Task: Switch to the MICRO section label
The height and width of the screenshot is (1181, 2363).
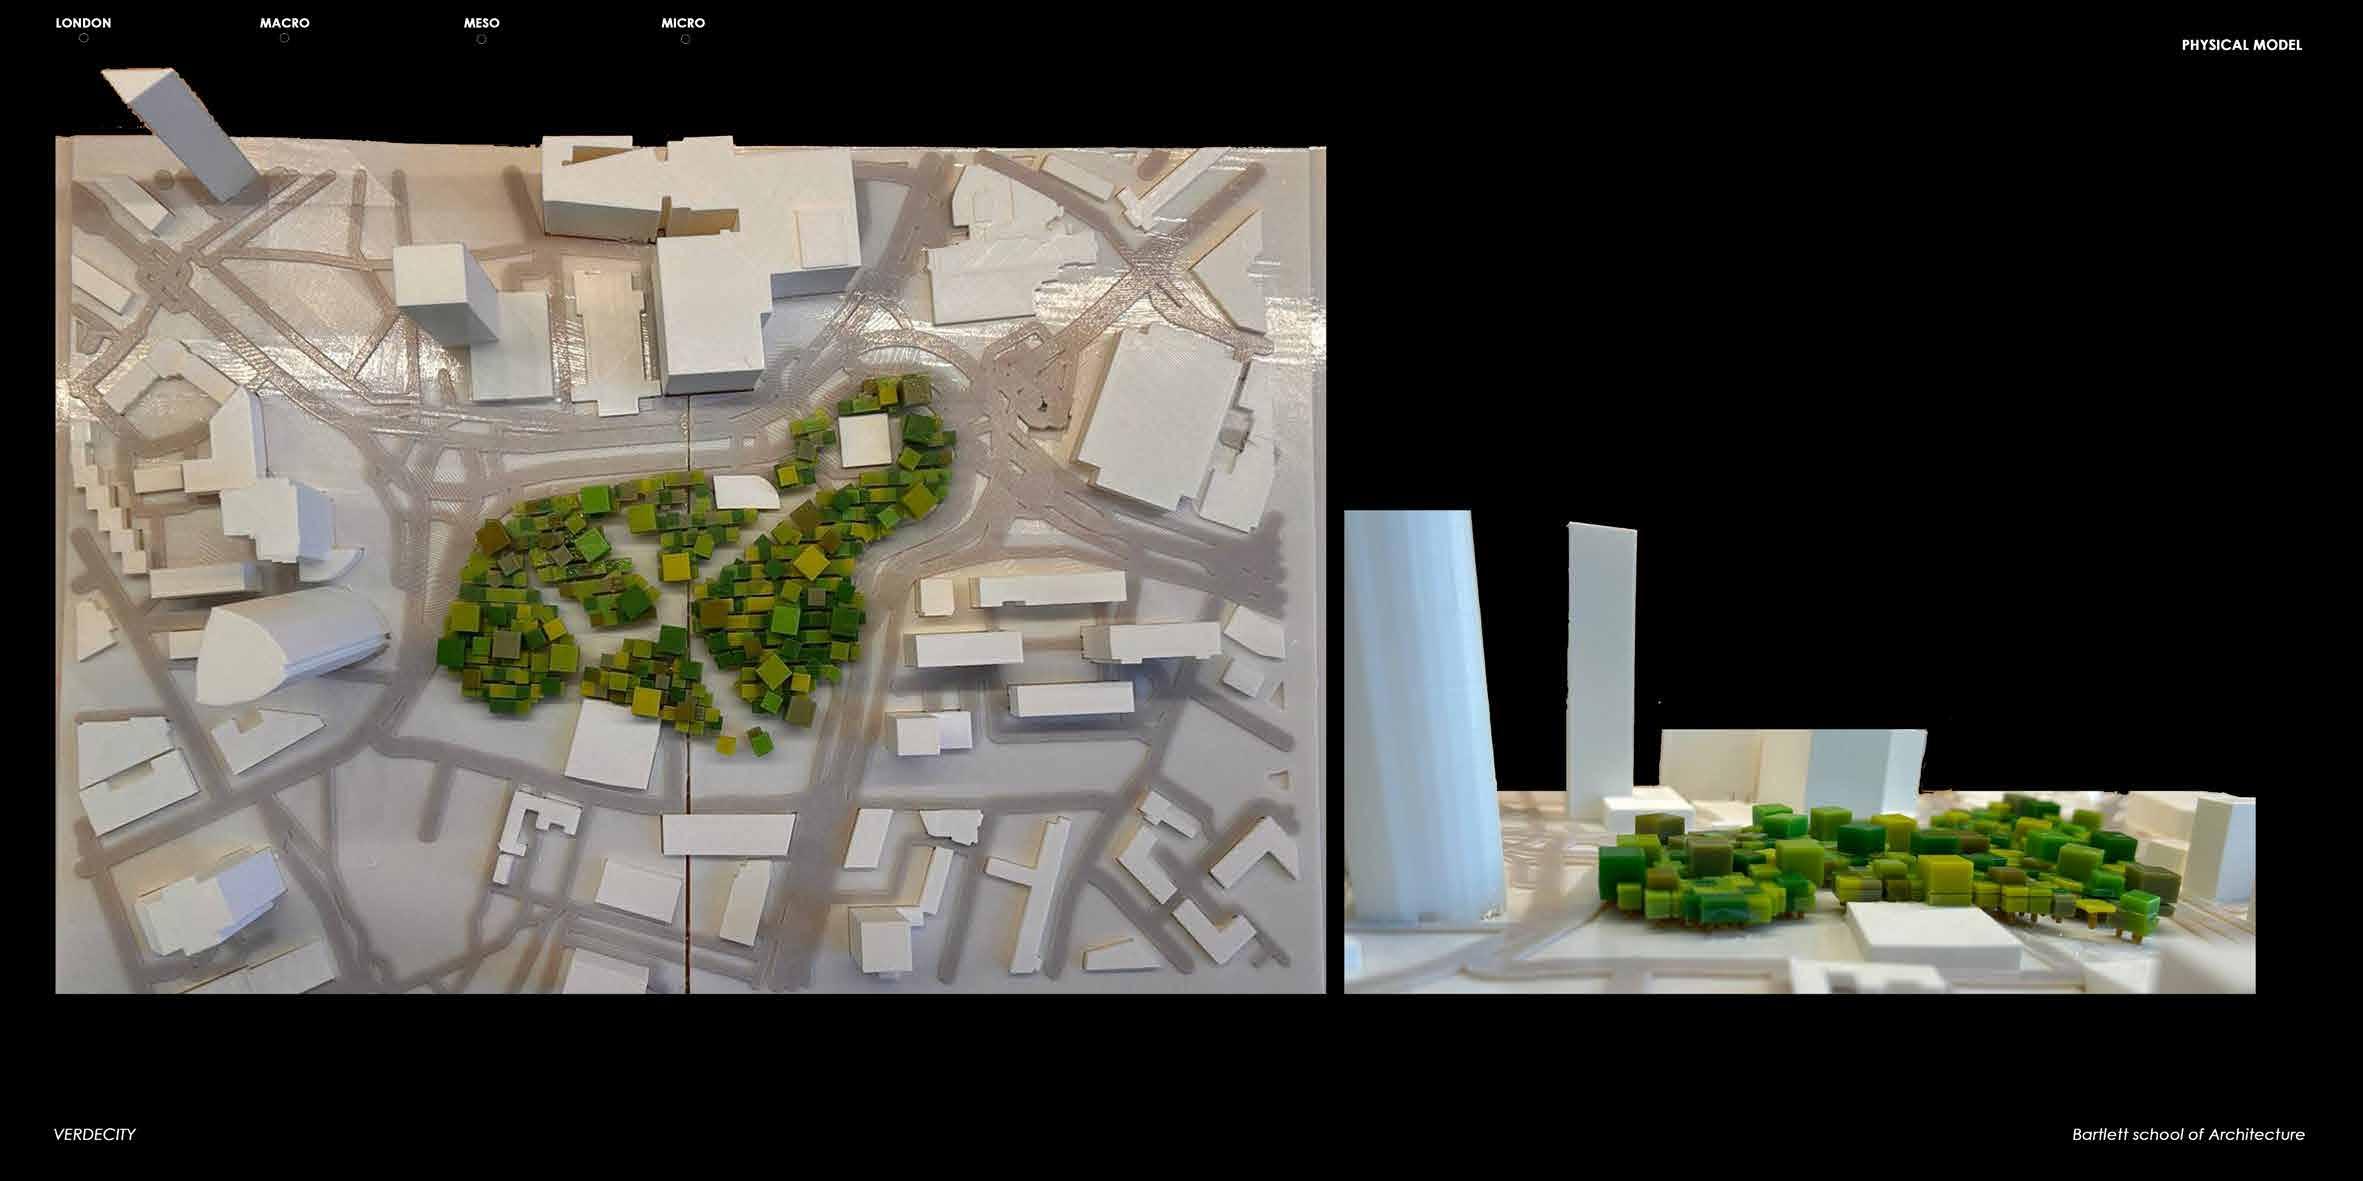Action: 683,22
